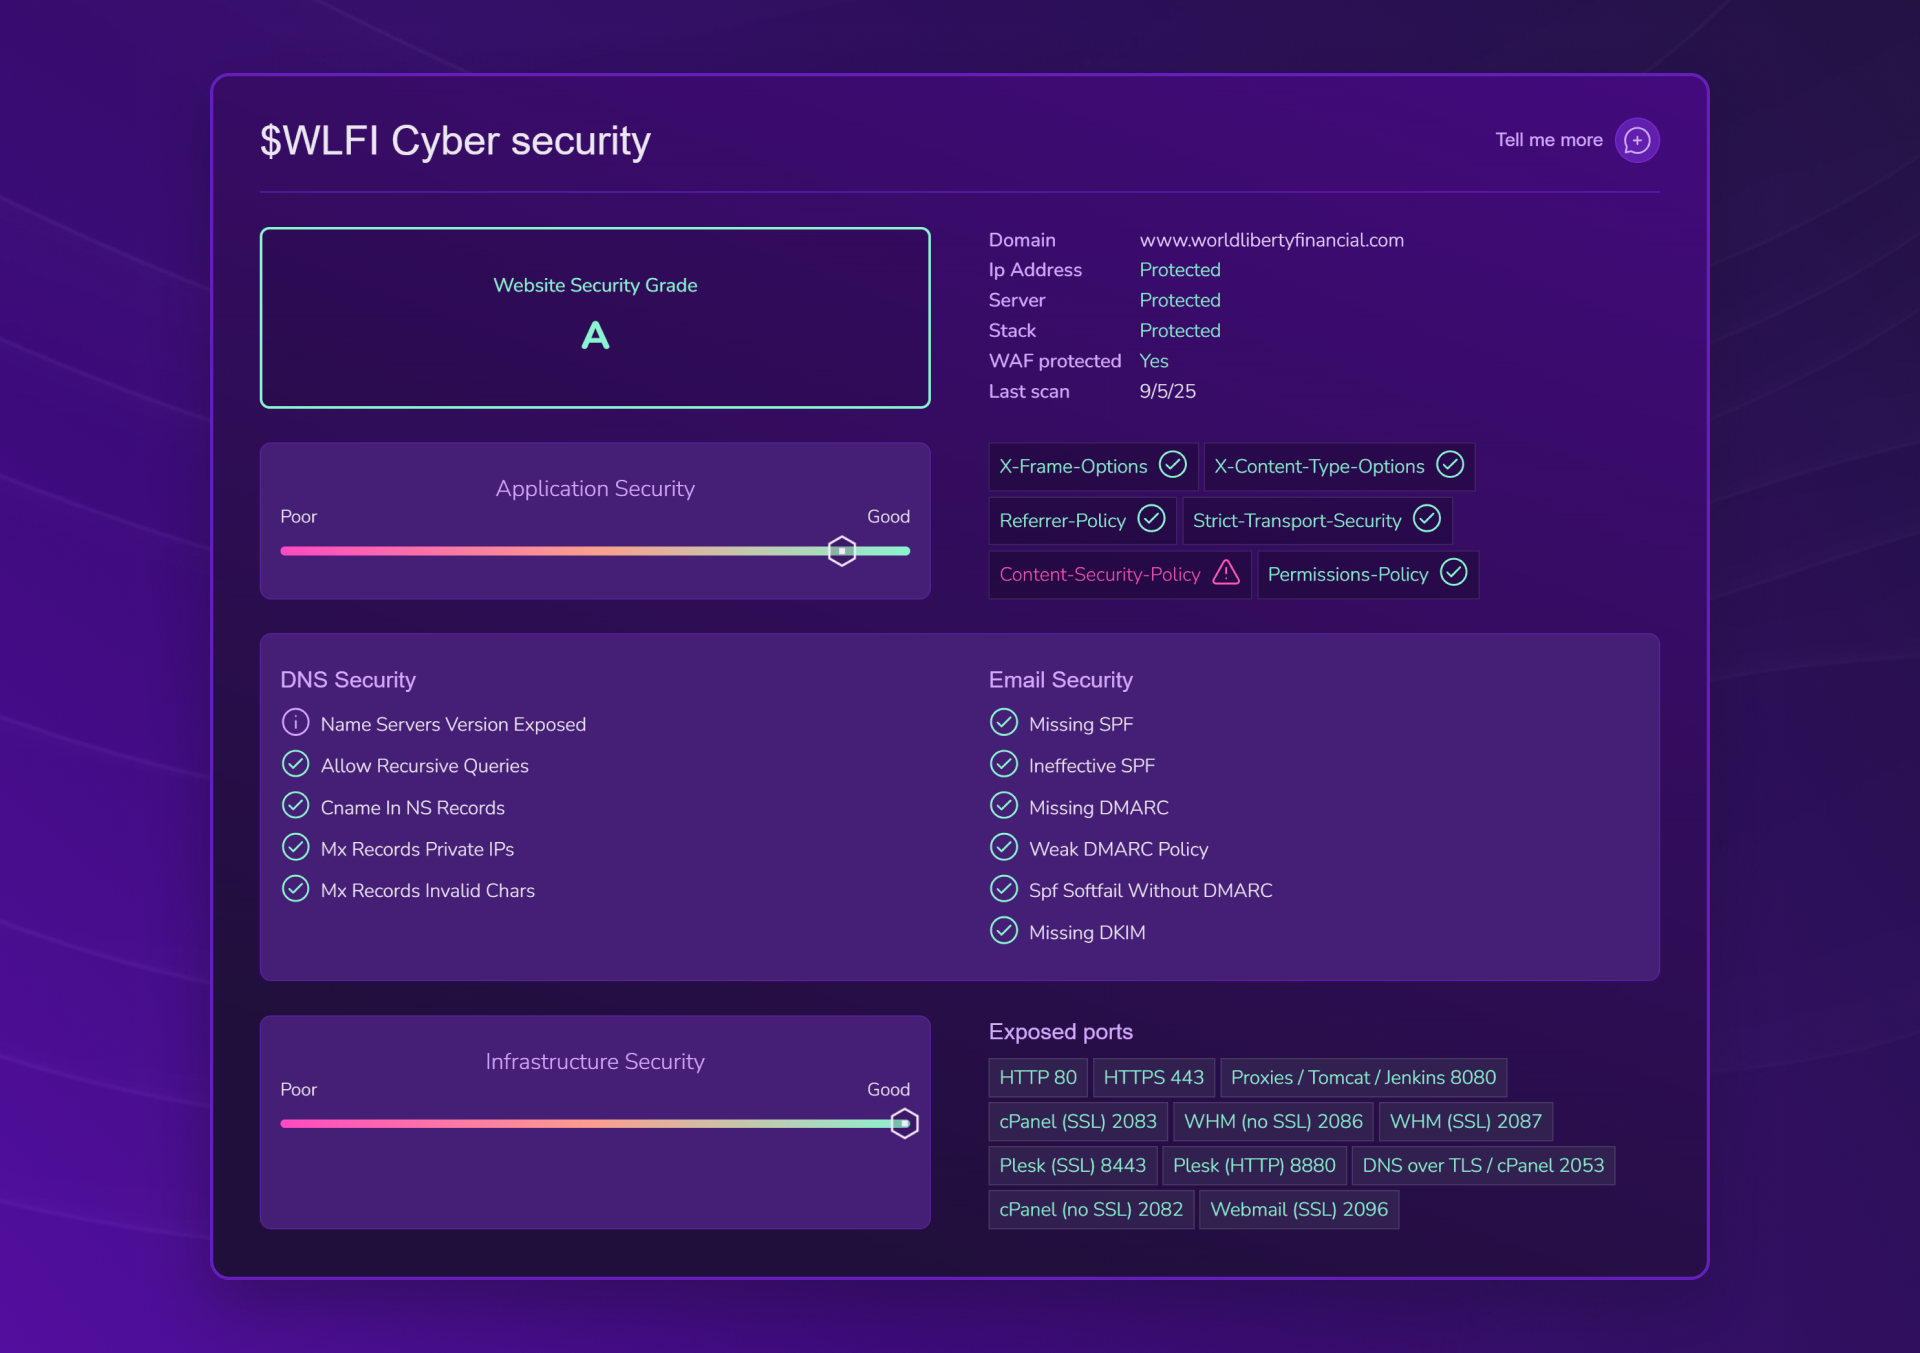The image size is (1920, 1353).
Task: Select the Content-Security-Policy header label
Action: 1099,574
